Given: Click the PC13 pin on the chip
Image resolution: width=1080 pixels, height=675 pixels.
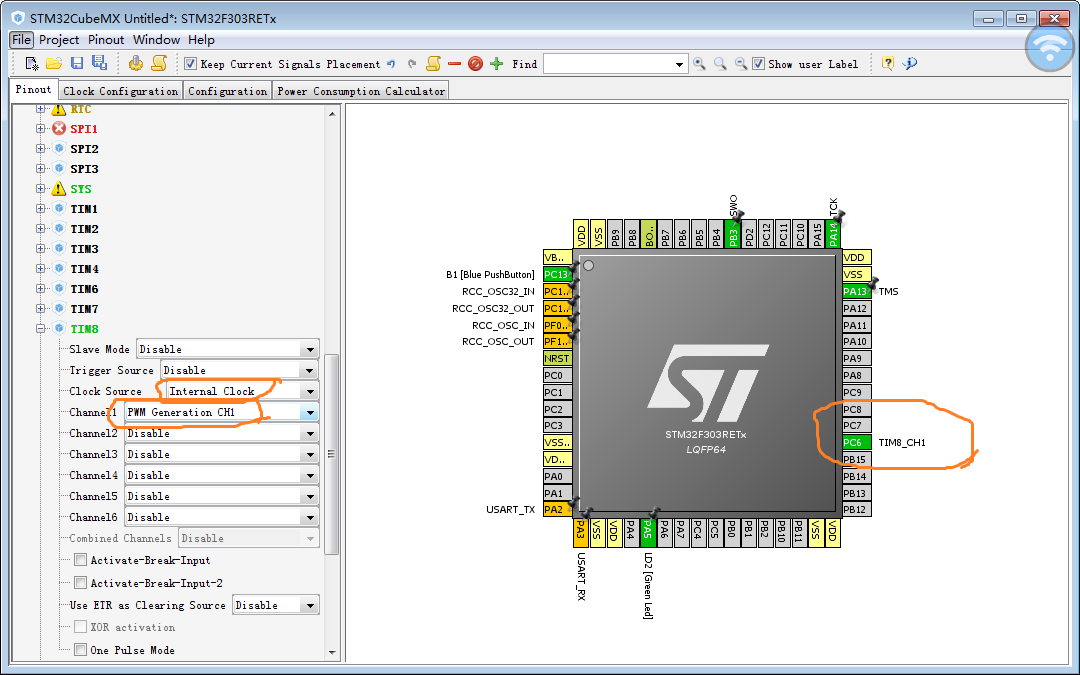Looking at the screenshot, I should (557, 274).
